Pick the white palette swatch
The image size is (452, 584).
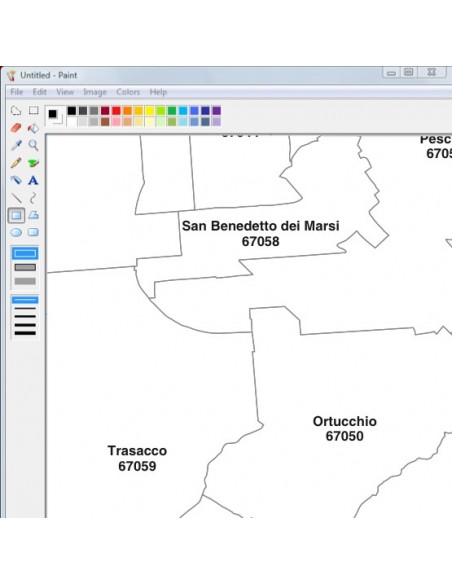coord(71,122)
